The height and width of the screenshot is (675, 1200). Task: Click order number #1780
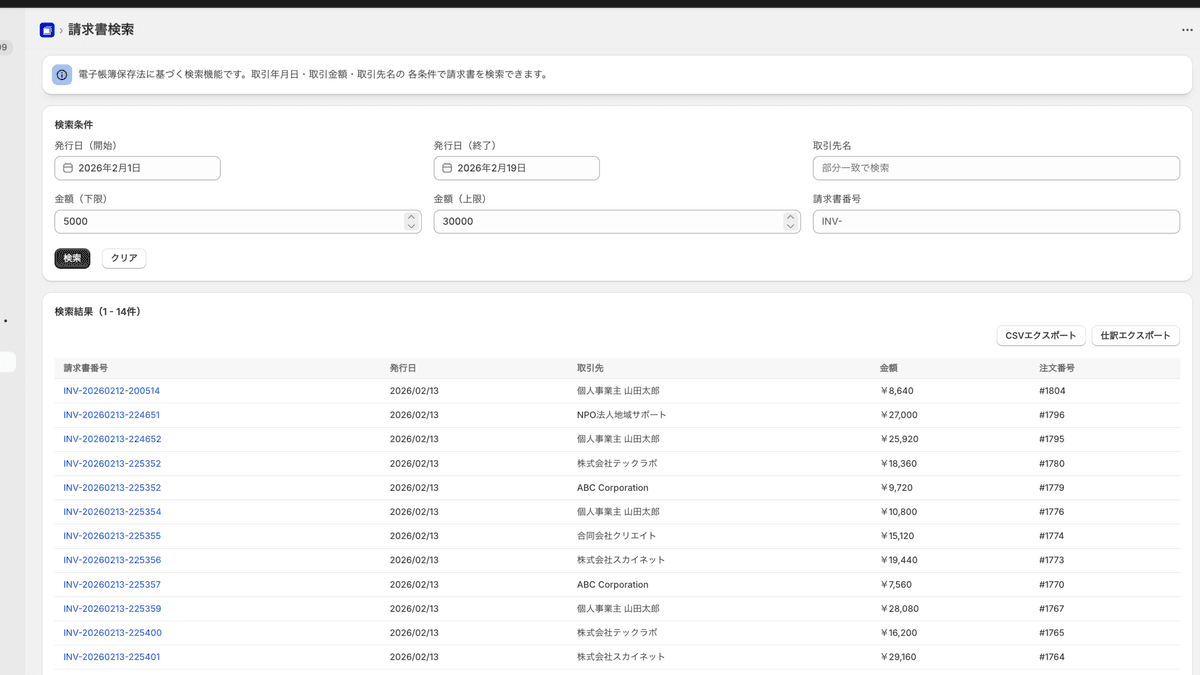(x=1052, y=464)
